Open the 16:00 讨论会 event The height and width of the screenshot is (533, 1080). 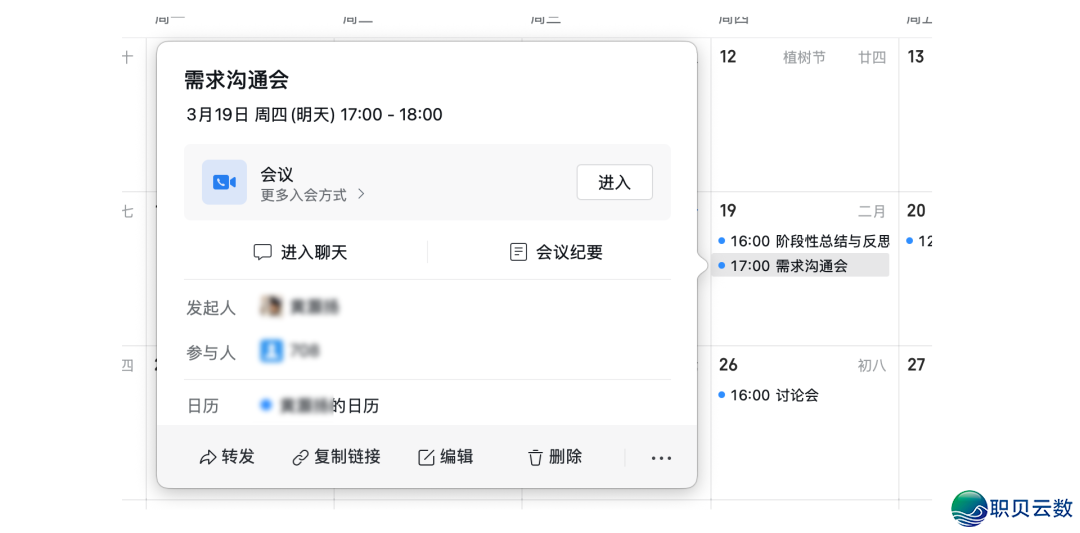[x=768, y=395]
